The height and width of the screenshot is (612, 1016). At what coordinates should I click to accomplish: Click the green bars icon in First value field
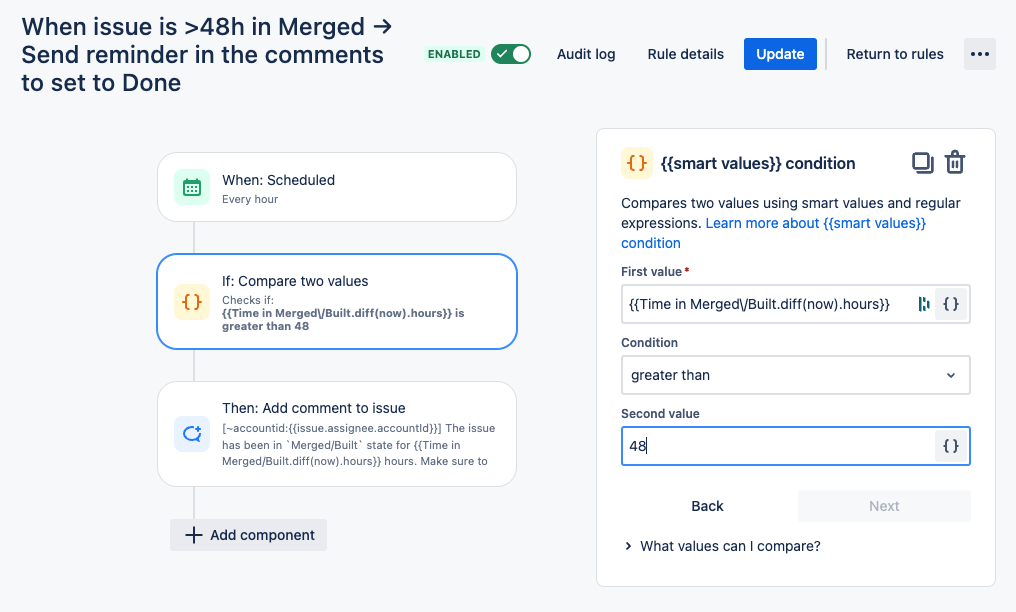click(x=924, y=304)
